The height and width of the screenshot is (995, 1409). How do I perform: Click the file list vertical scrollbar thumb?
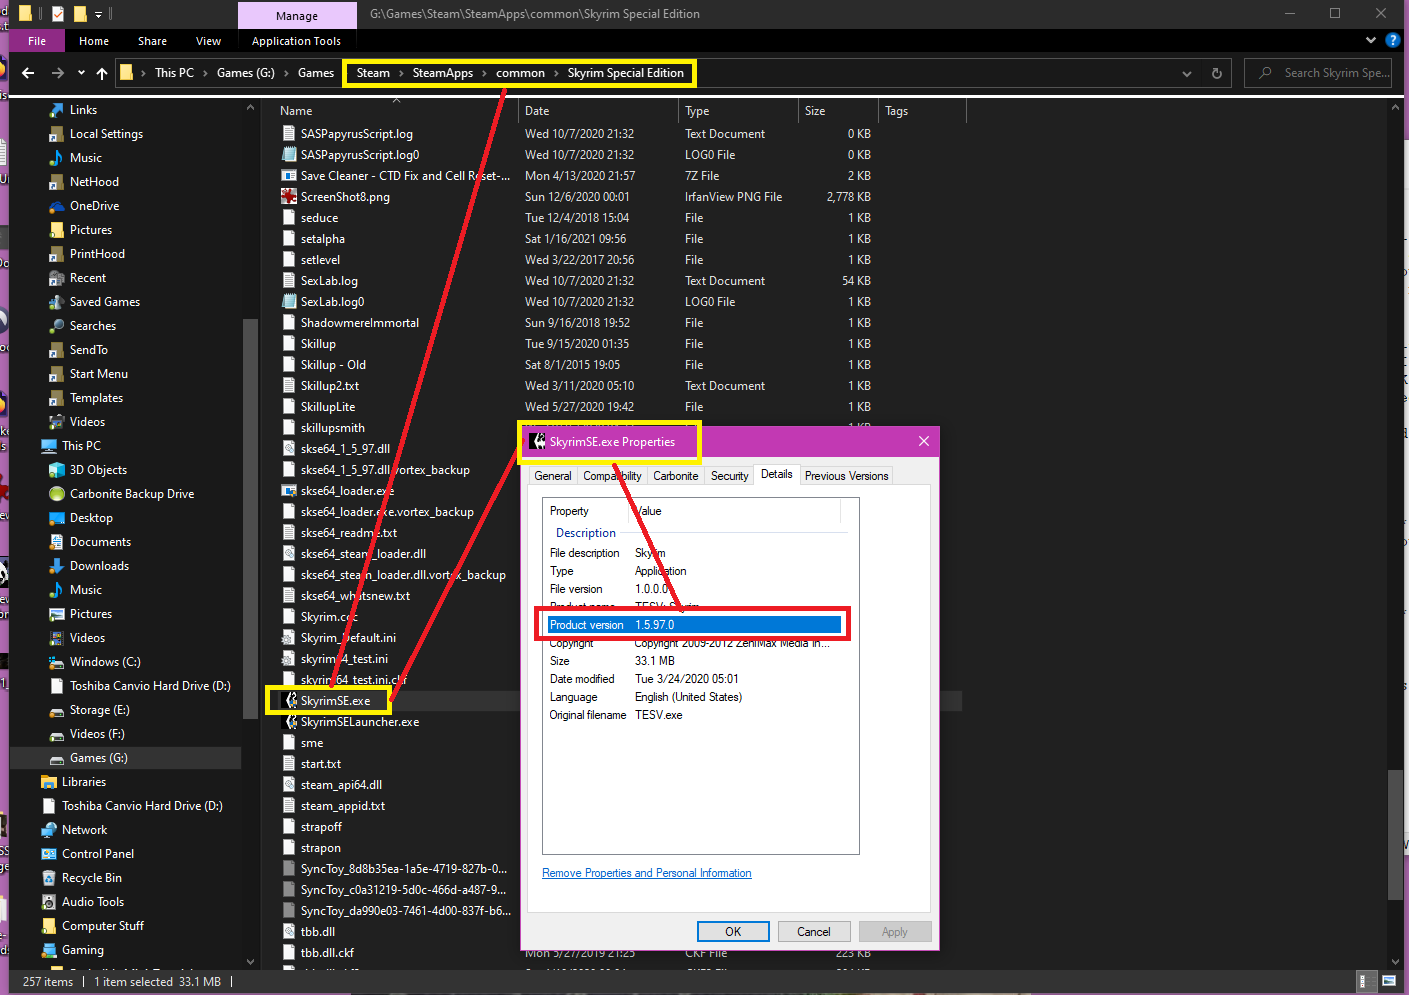click(x=1395, y=835)
